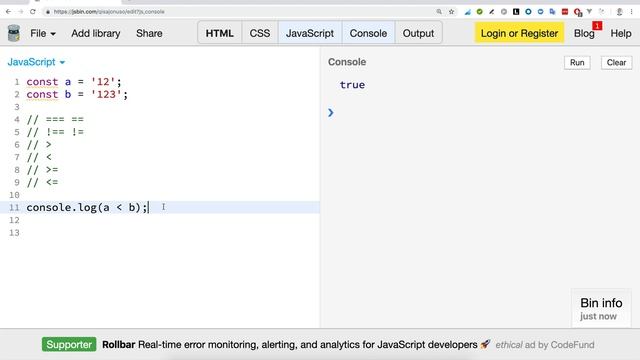640x360 pixels.
Task: Click the console.log(a < b) line
Action: click(87, 207)
